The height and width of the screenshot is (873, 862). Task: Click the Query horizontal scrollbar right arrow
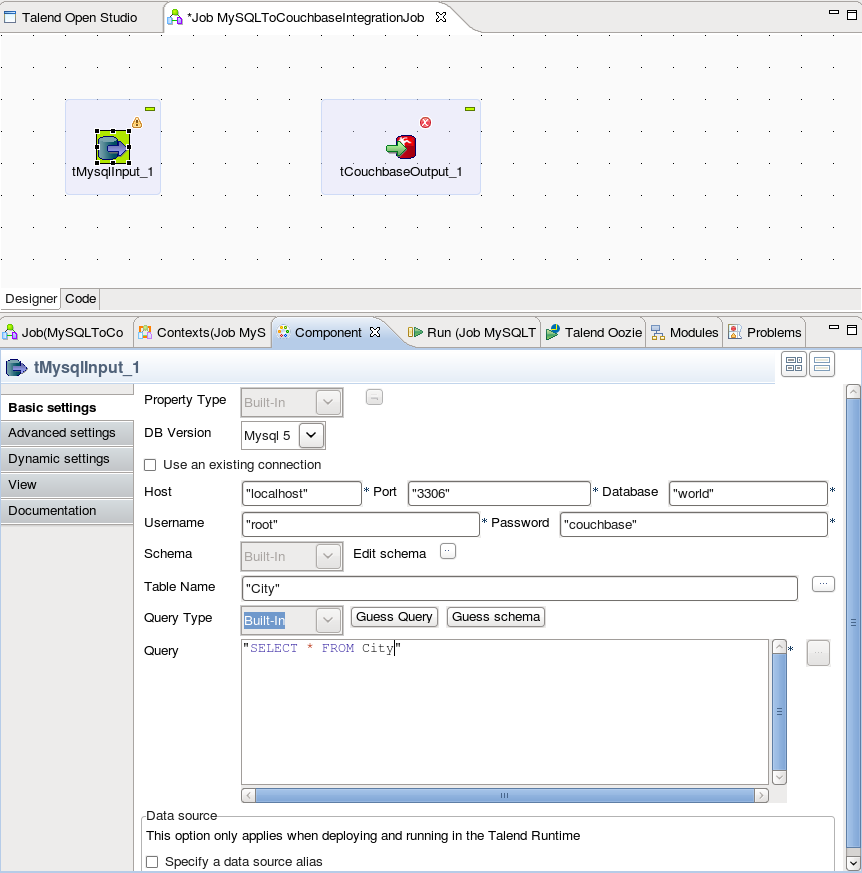coord(761,796)
